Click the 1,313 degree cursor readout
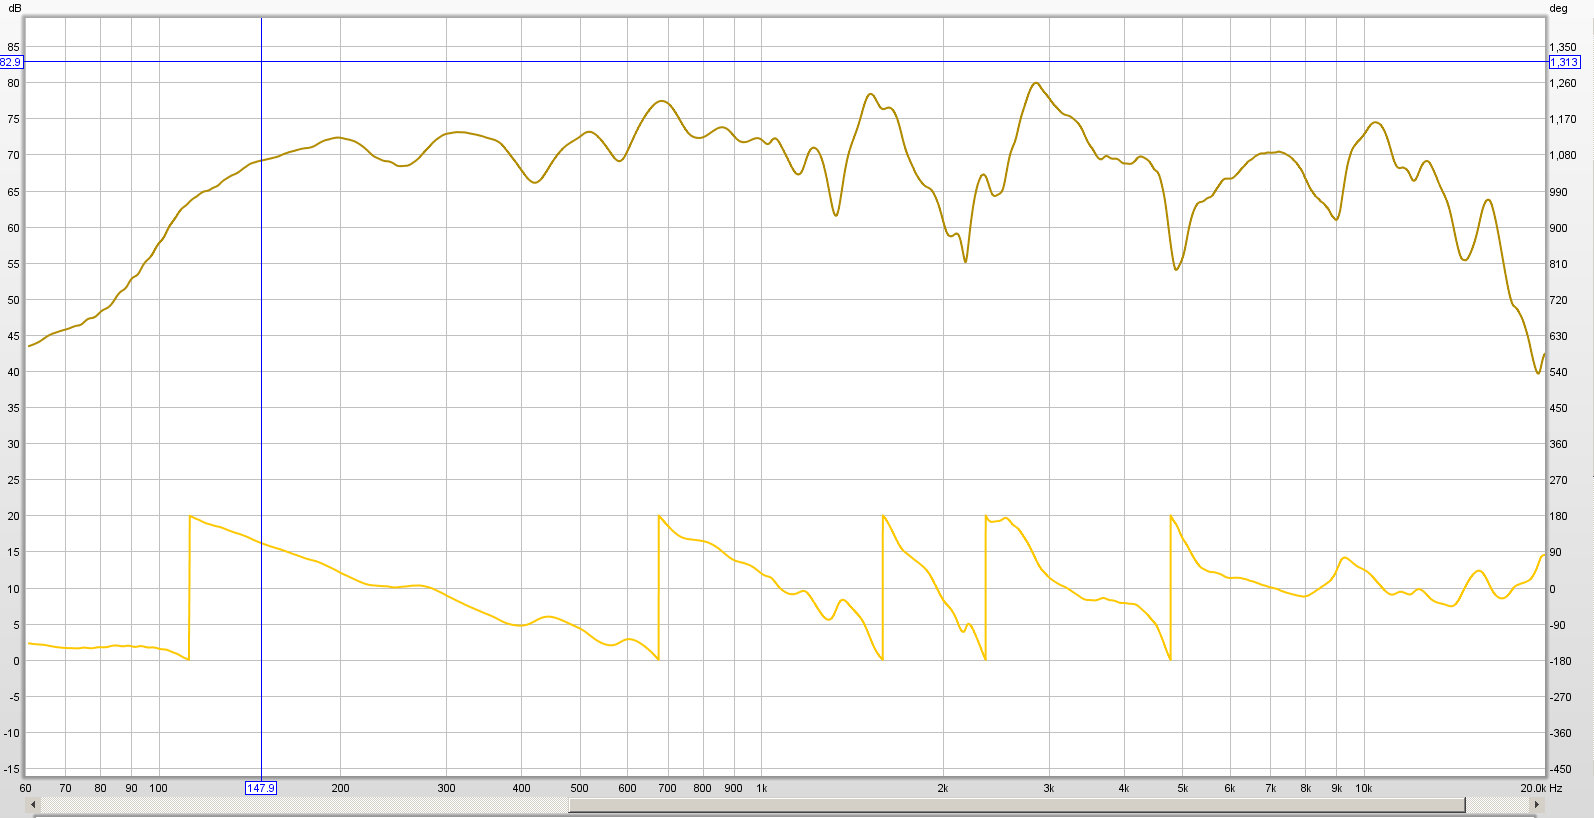This screenshot has width=1594, height=818. [x=1564, y=62]
